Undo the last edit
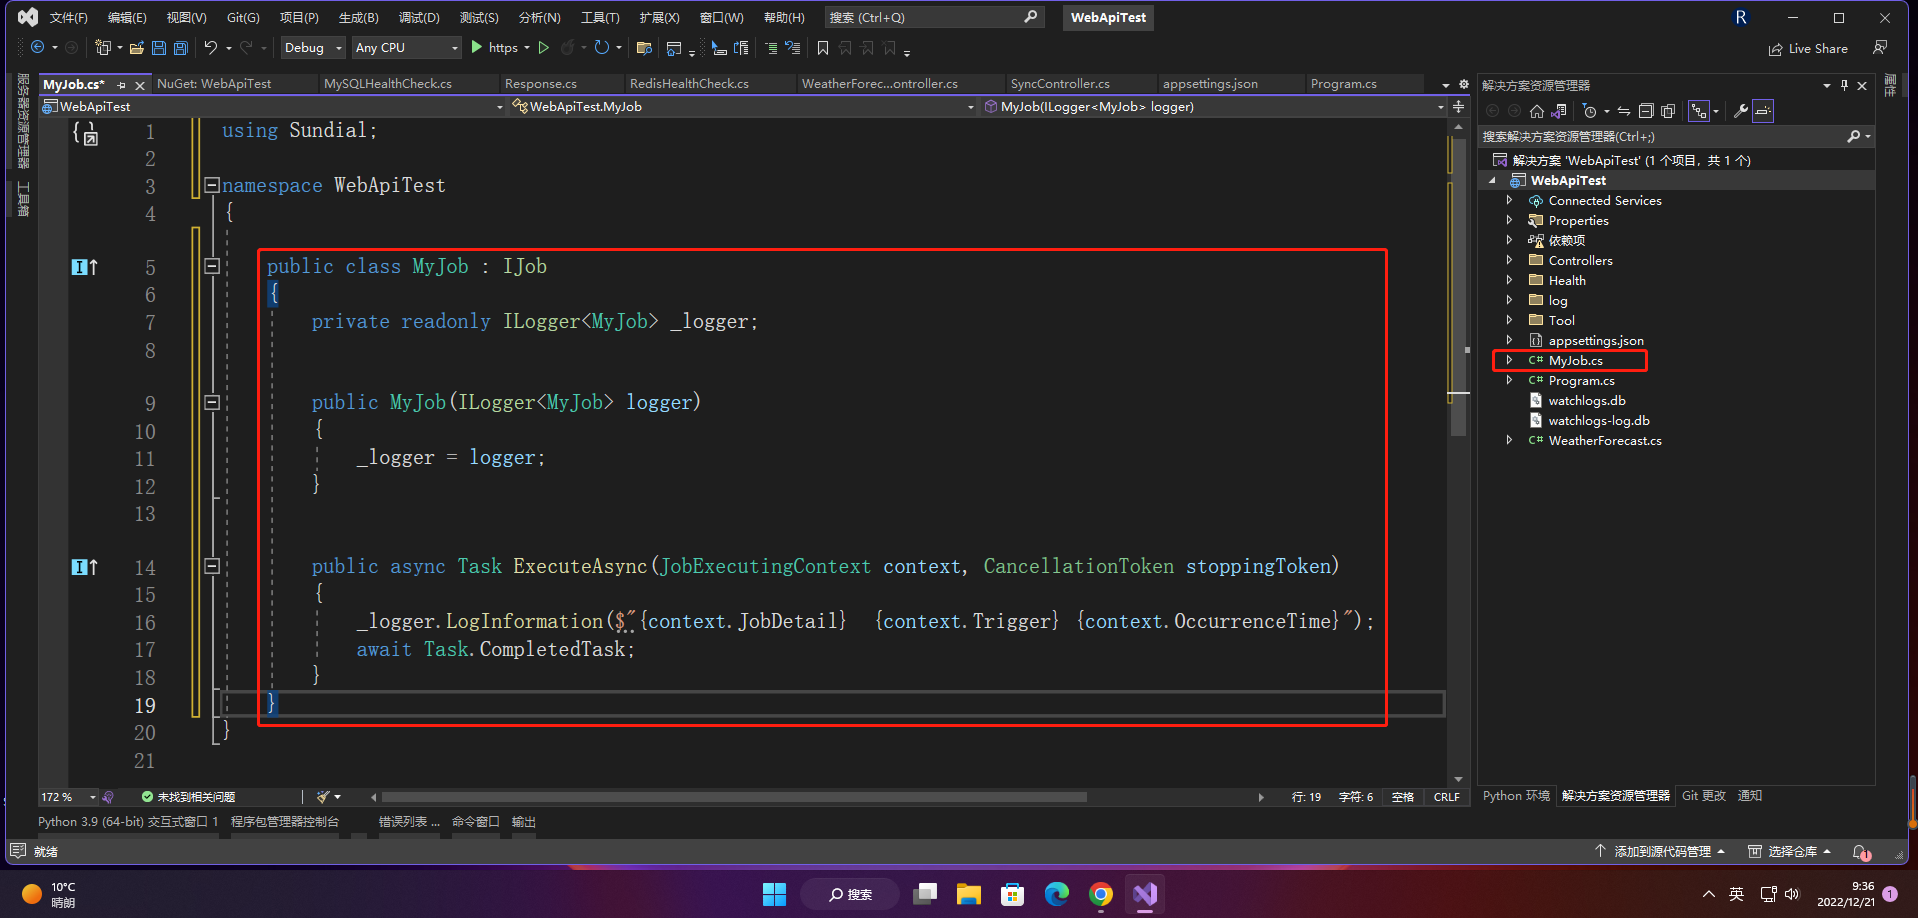Viewport: 1918px width, 918px height. point(210,47)
